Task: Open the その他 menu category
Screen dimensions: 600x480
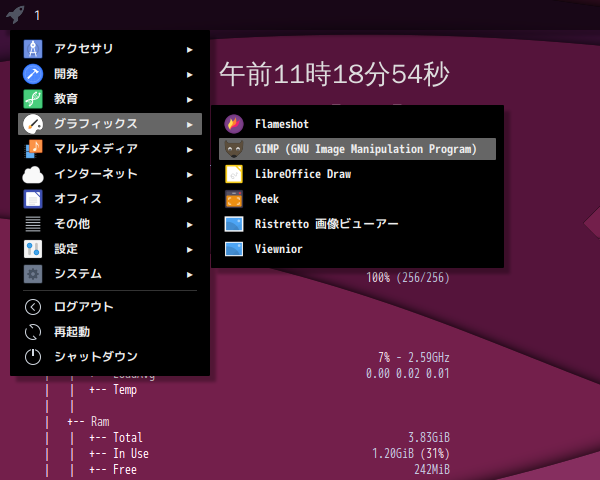Action: click(110, 224)
